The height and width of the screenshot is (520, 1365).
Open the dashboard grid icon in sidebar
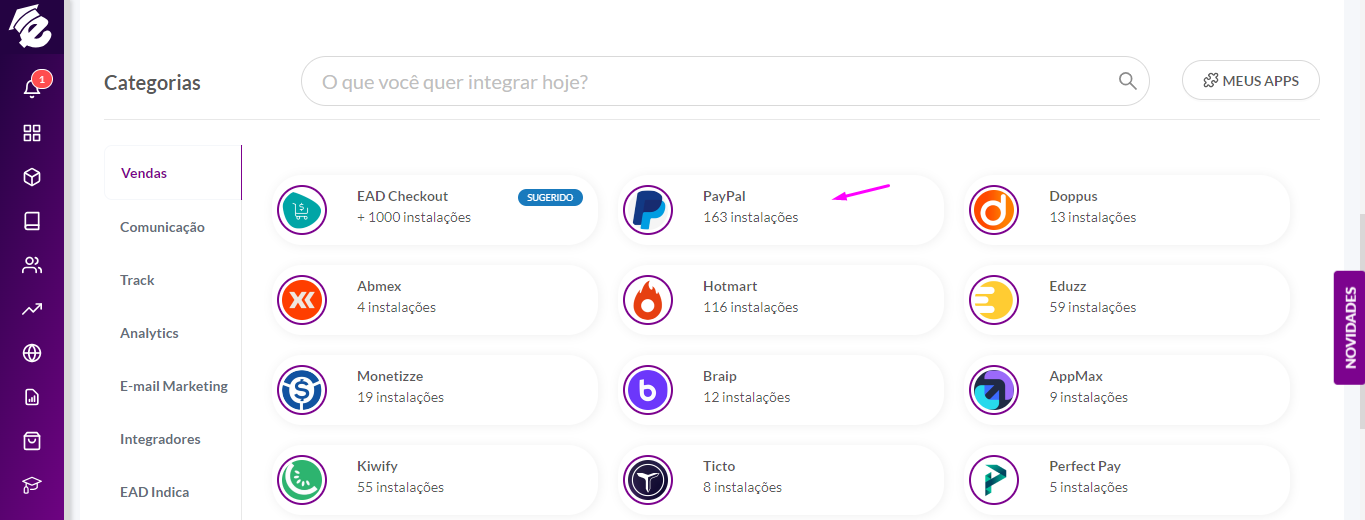pyautogui.click(x=32, y=133)
